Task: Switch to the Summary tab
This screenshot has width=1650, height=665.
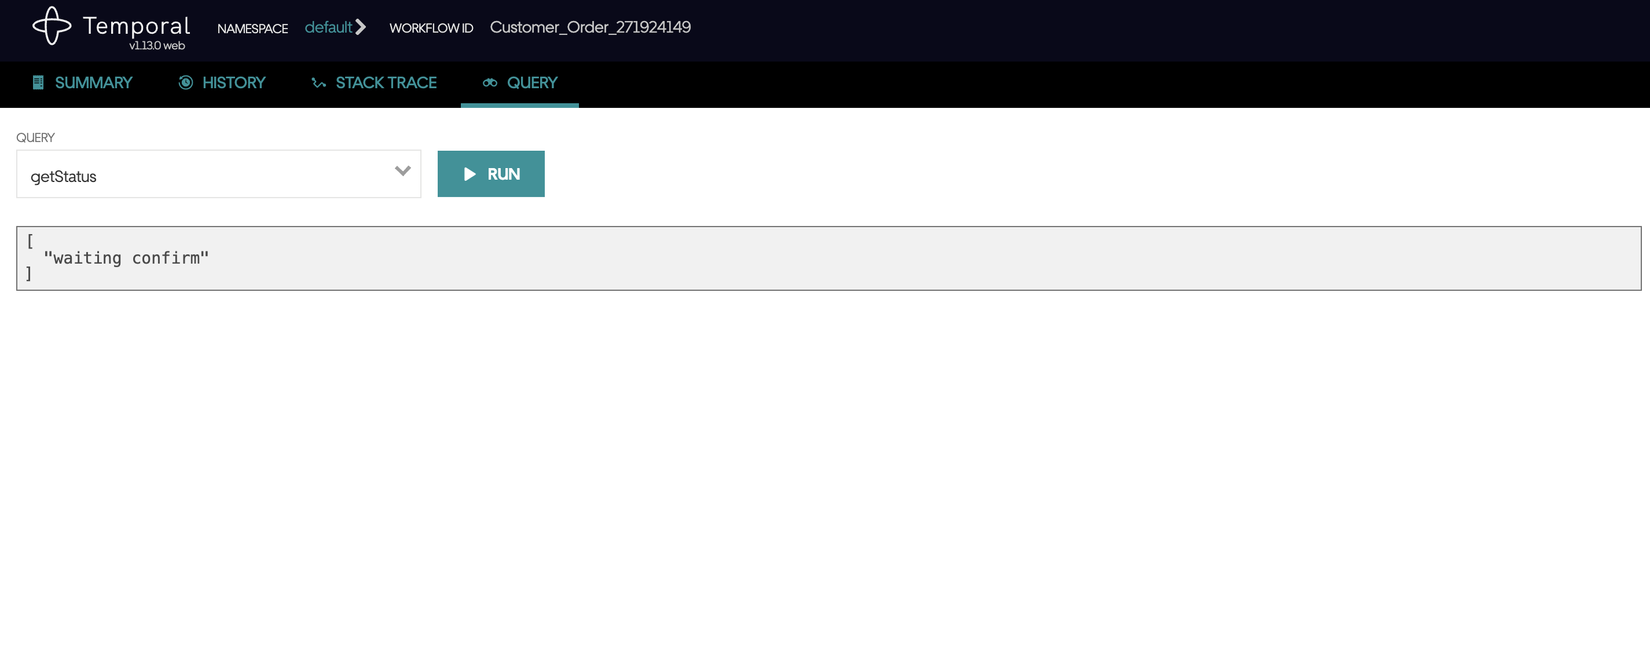Action: (x=82, y=83)
